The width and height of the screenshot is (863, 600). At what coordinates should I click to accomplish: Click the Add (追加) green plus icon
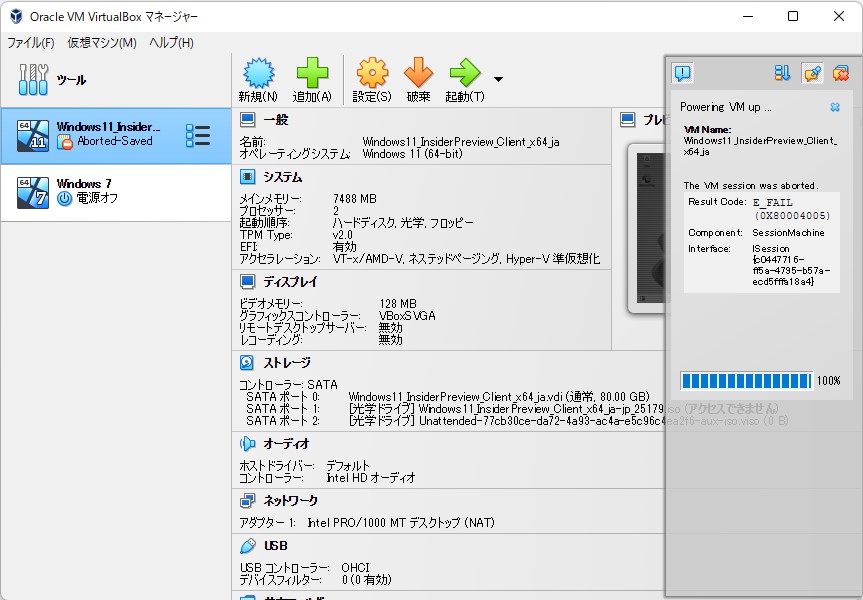point(312,73)
